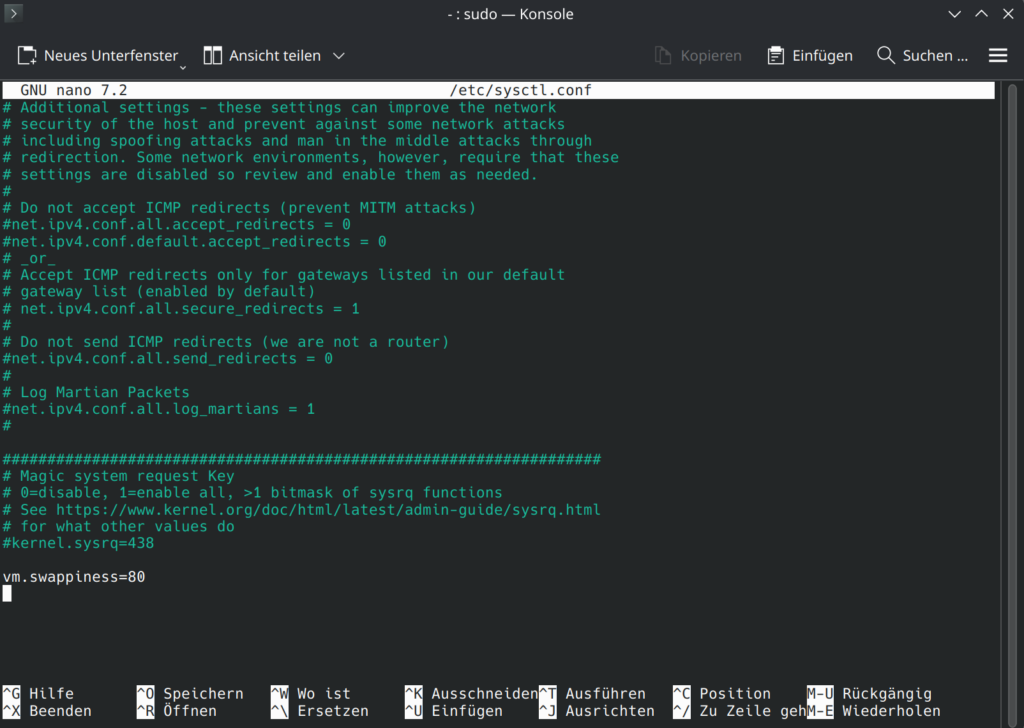Open the hamburger menu
Image resolution: width=1024 pixels, height=728 pixels.
[x=997, y=56]
